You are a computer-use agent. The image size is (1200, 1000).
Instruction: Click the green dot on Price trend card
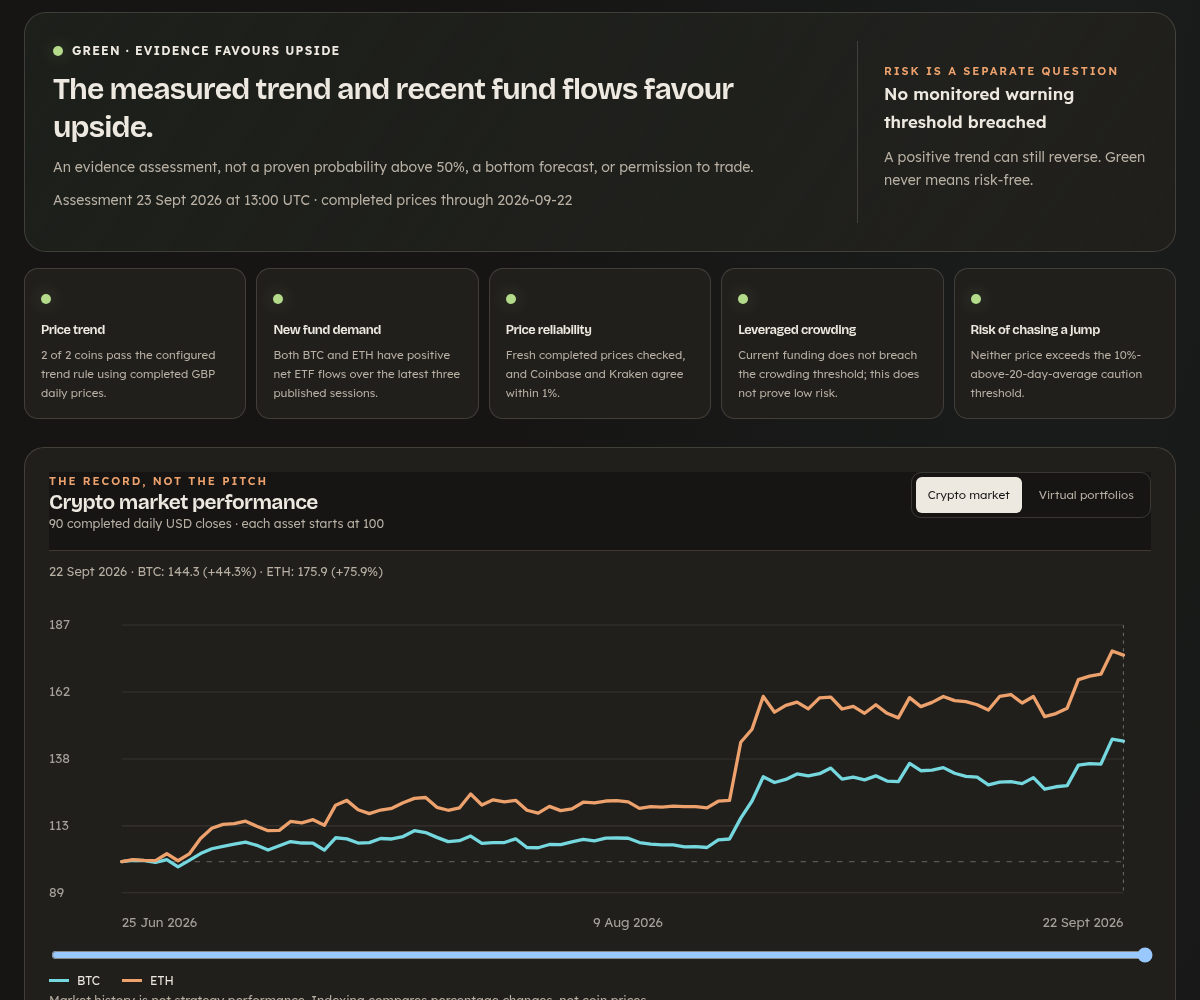pyautogui.click(x=46, y=299)
